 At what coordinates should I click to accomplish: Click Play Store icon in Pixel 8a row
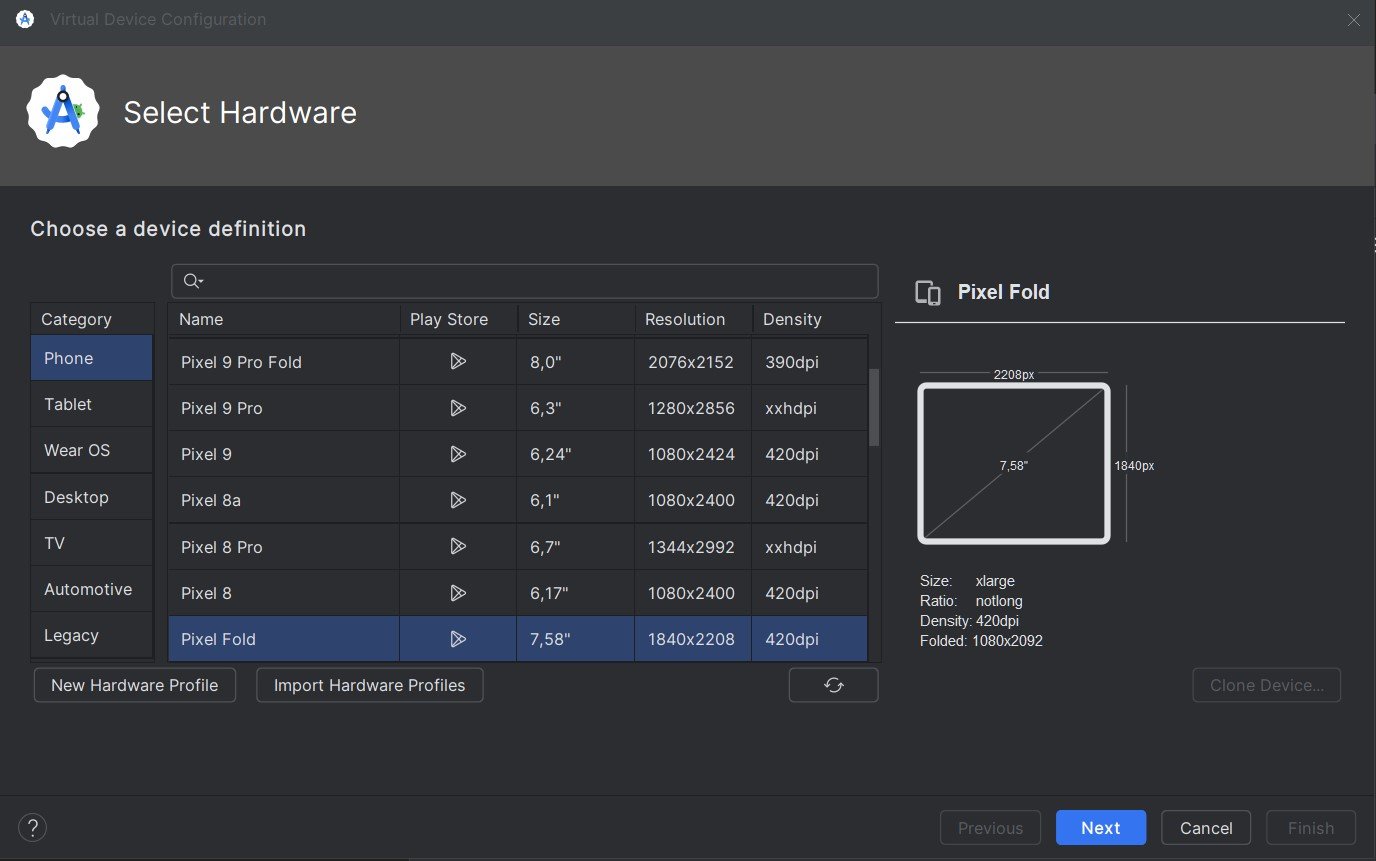458,500
